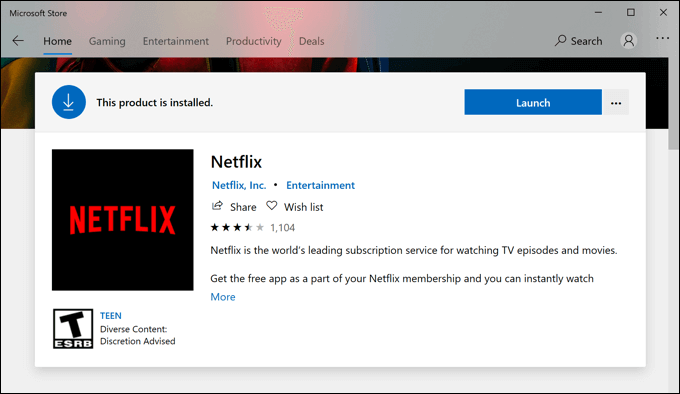Click the Netflix app title text
The width and height of the screenshot is (680, 394).
pos(236,162)
